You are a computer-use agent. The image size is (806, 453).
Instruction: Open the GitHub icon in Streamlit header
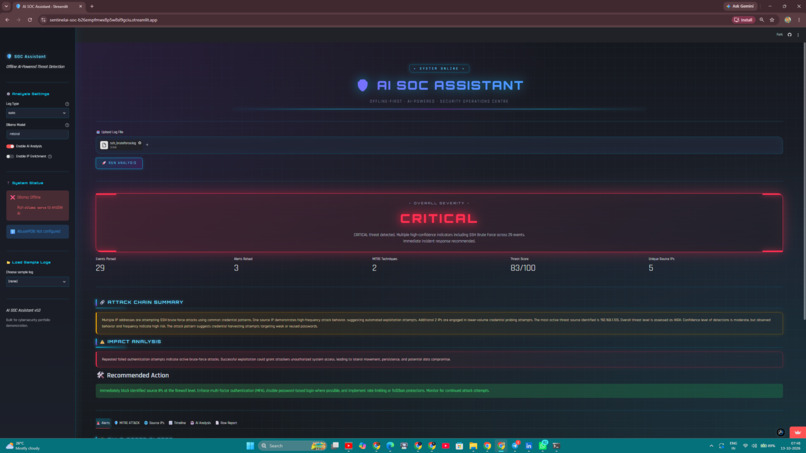click(x=790, y=34)
